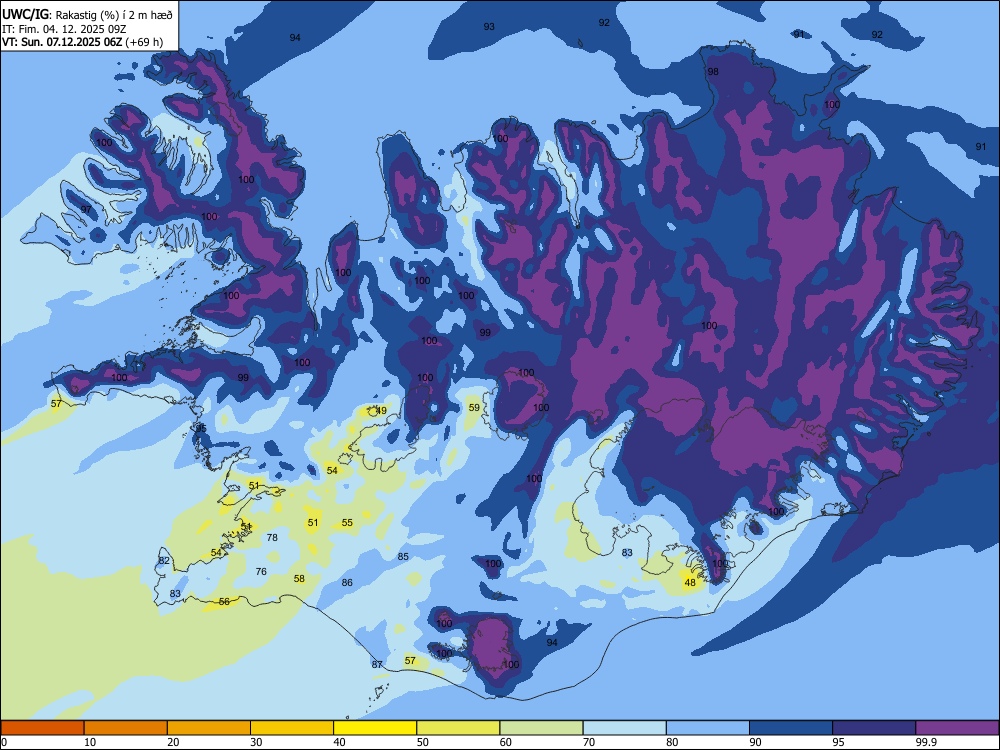Click the dark indigo 95–99.9 legend swatch
Viewport: 1000px width, 750px height.
pos(874,728)
